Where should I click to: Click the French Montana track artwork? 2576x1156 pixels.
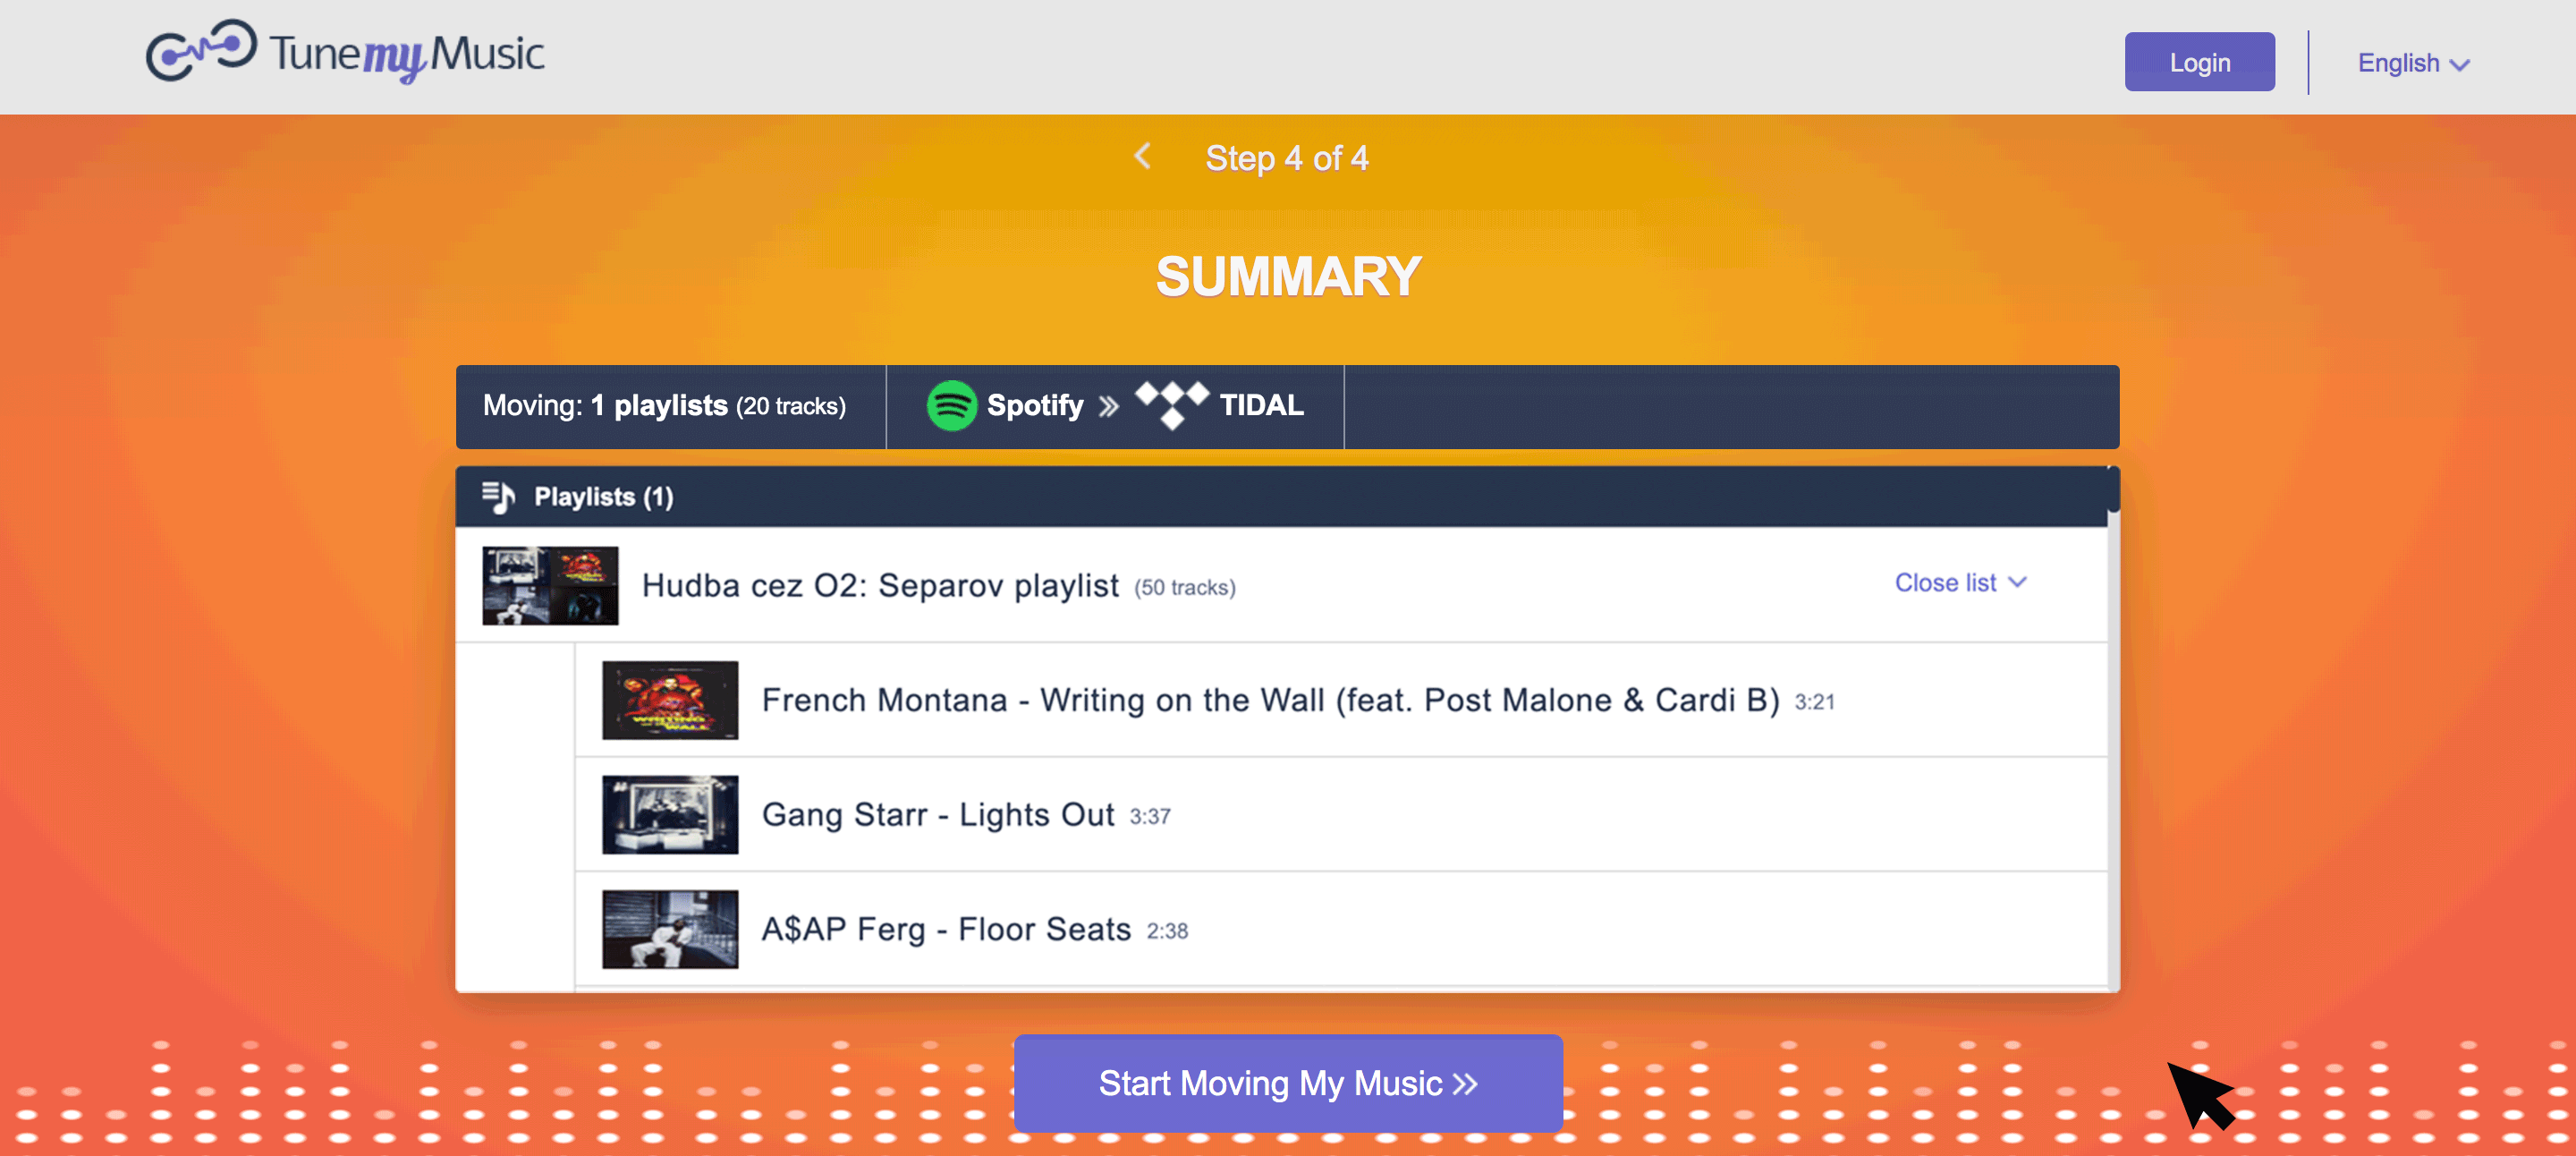click(x=670, y=700)
